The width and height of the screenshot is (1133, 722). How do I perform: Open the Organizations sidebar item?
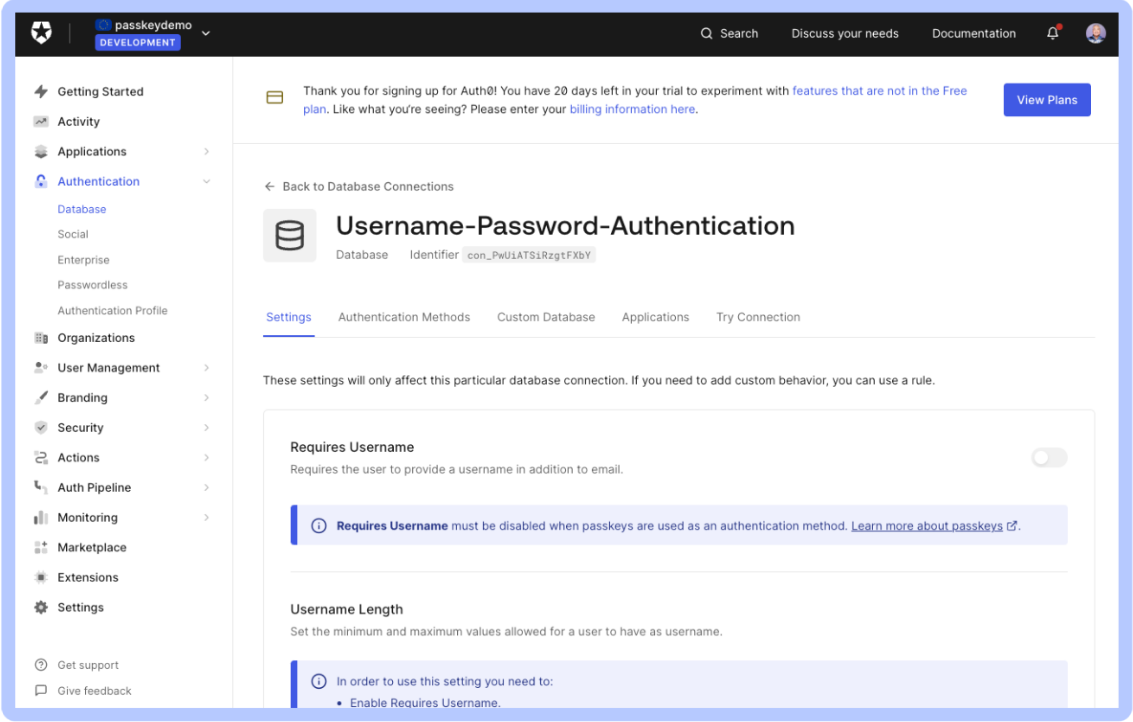click(x=96, y=338)
